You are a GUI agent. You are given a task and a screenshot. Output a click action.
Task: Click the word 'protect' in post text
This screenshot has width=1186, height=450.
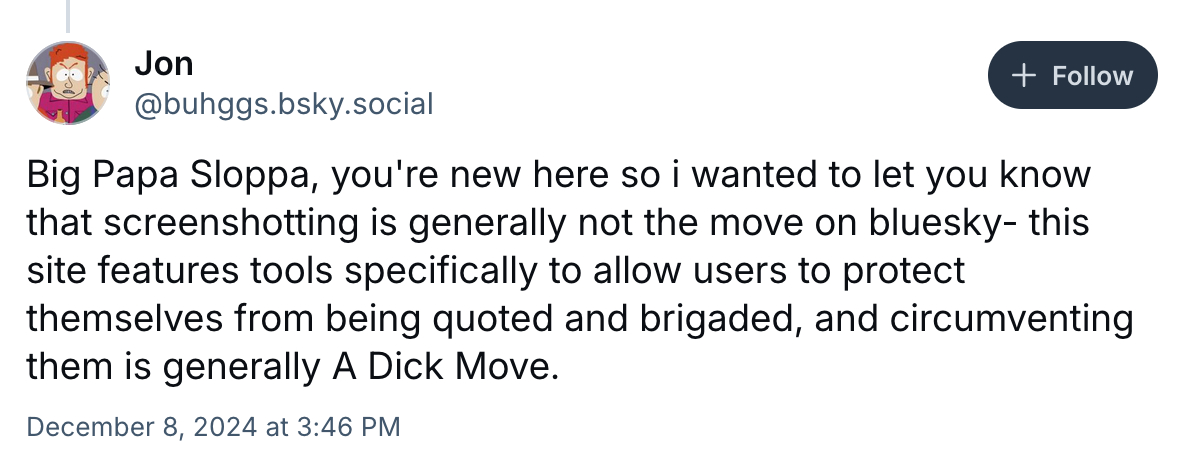[x=908, y=272]
